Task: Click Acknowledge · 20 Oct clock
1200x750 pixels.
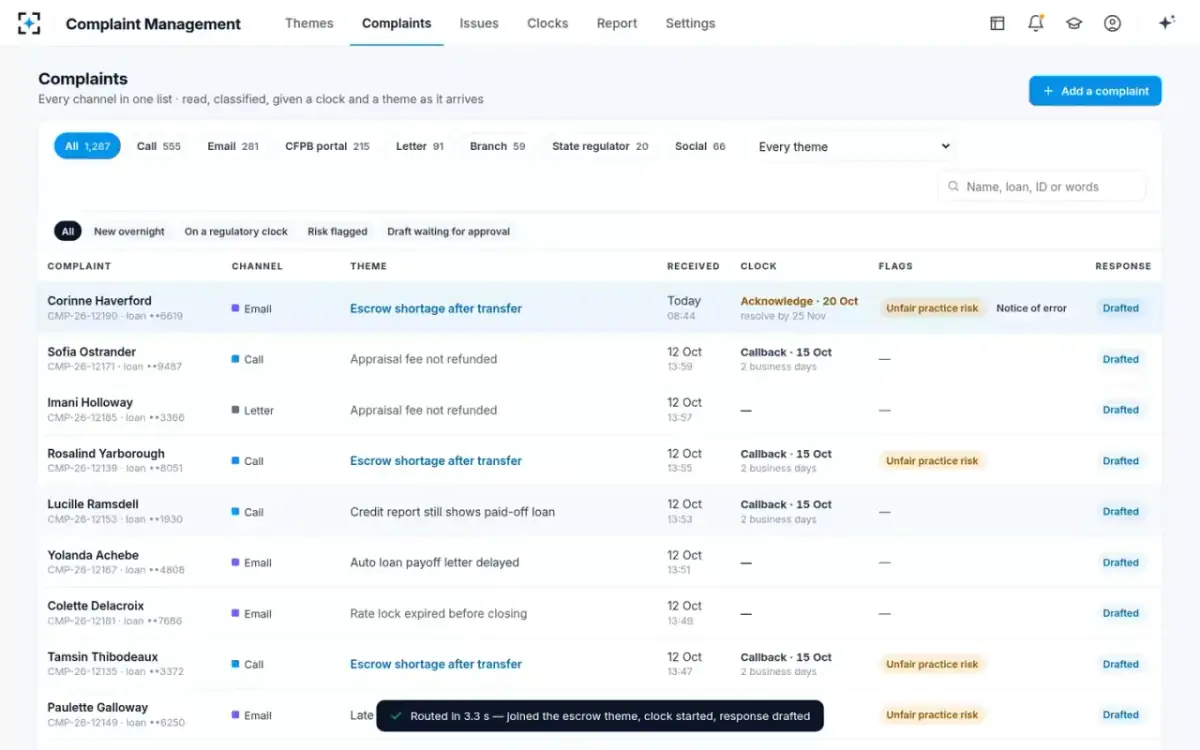Action: click(799, 301)
